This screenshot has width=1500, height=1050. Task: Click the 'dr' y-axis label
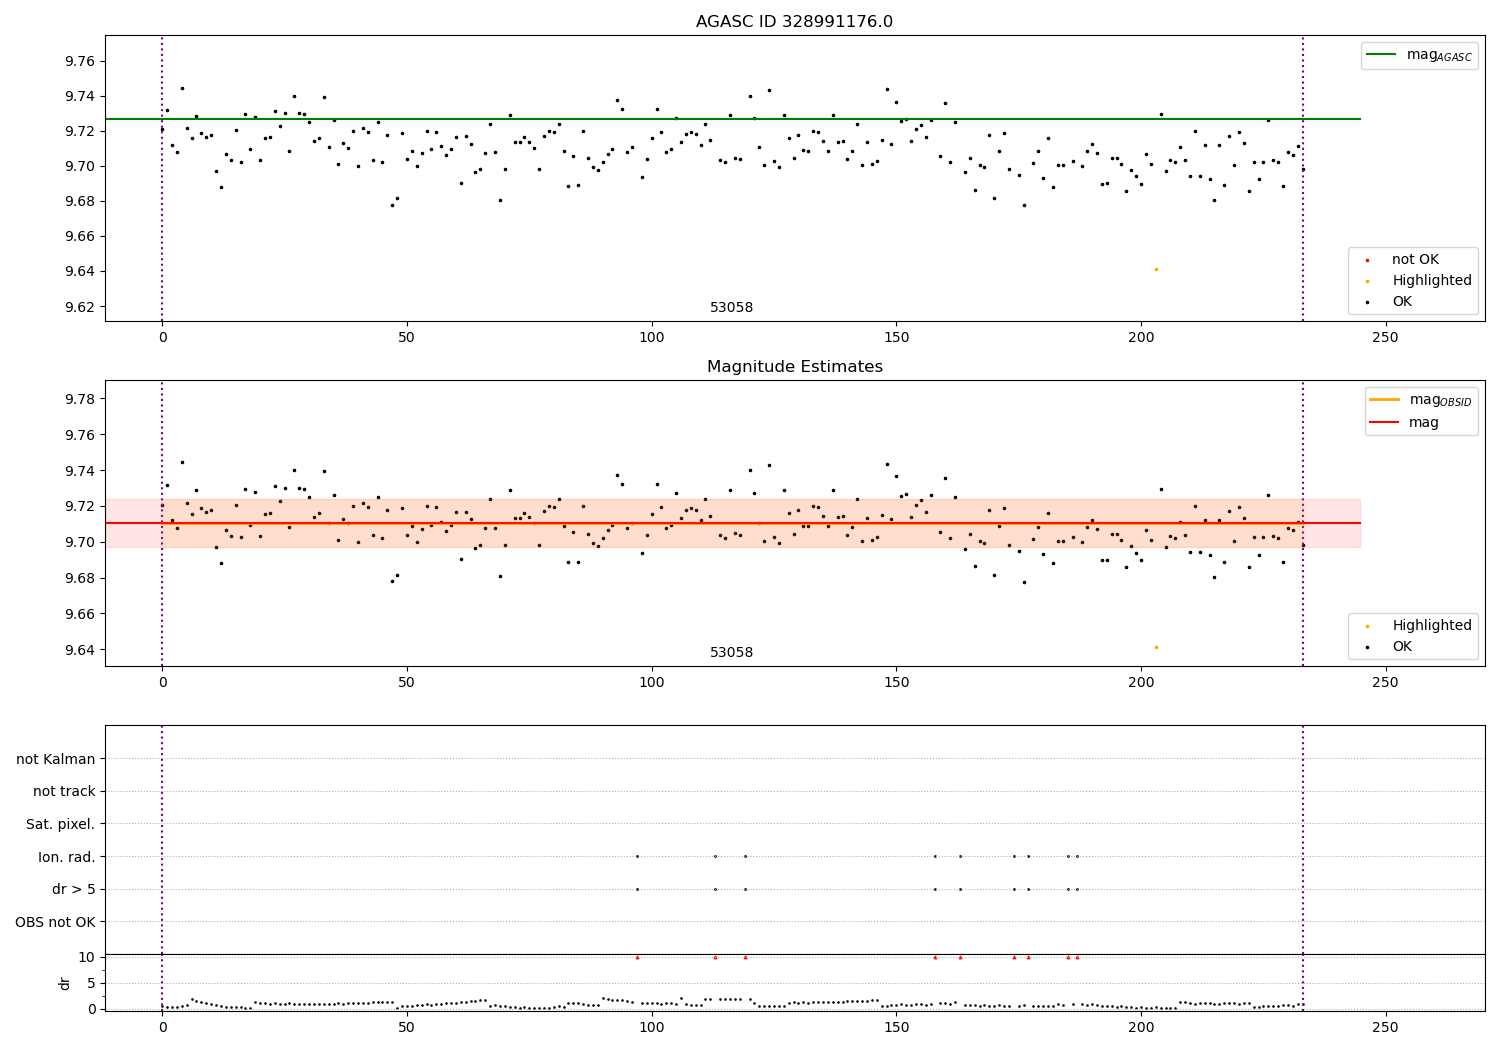click(65, 983)
